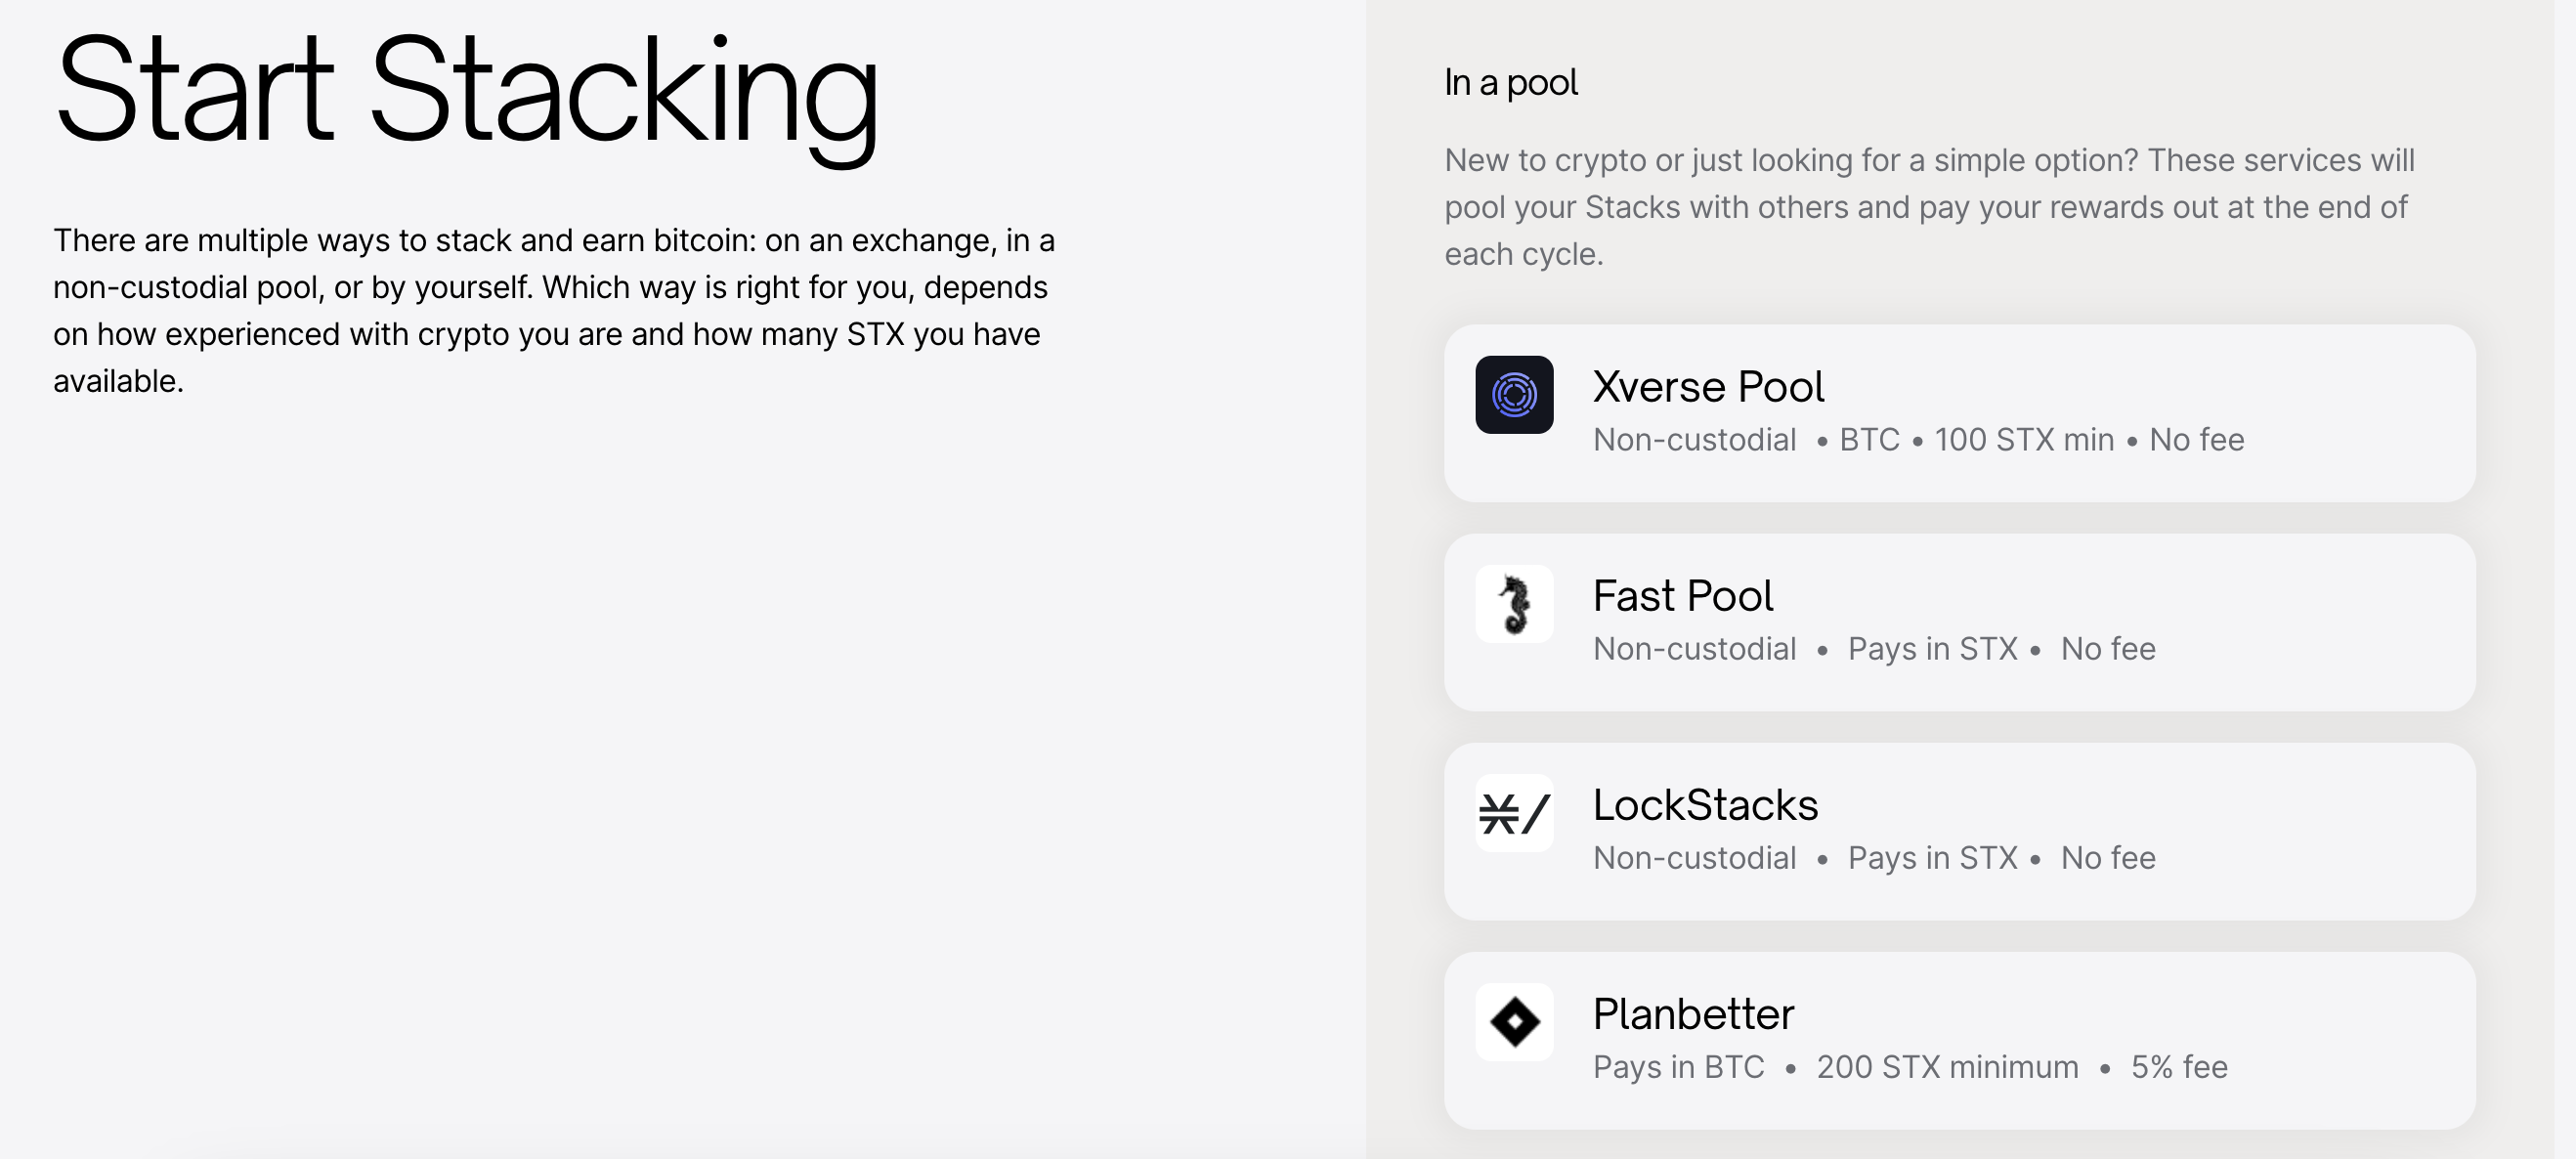The height and width of the screenshot is (1159, 2576).
Task: Click Fast Pool's "No fee" label
Action: [x=2108, y=649]
